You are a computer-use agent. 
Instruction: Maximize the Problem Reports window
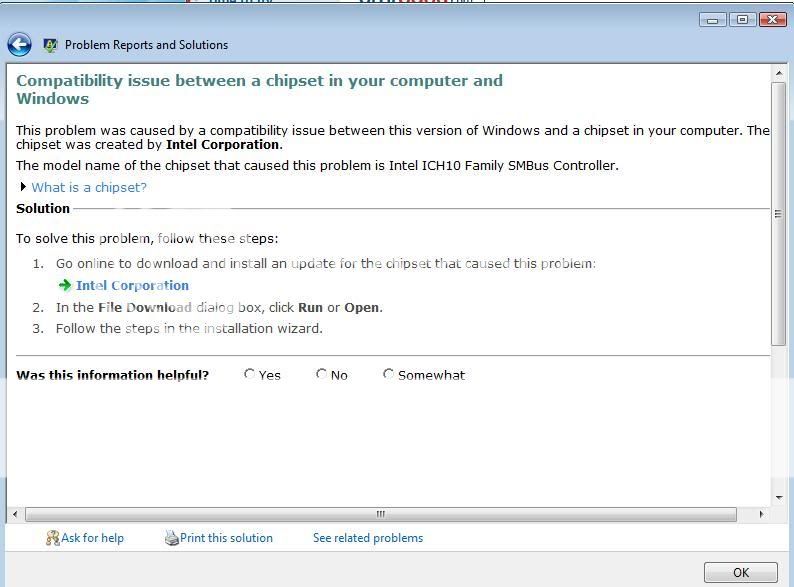tap(742, 19)
